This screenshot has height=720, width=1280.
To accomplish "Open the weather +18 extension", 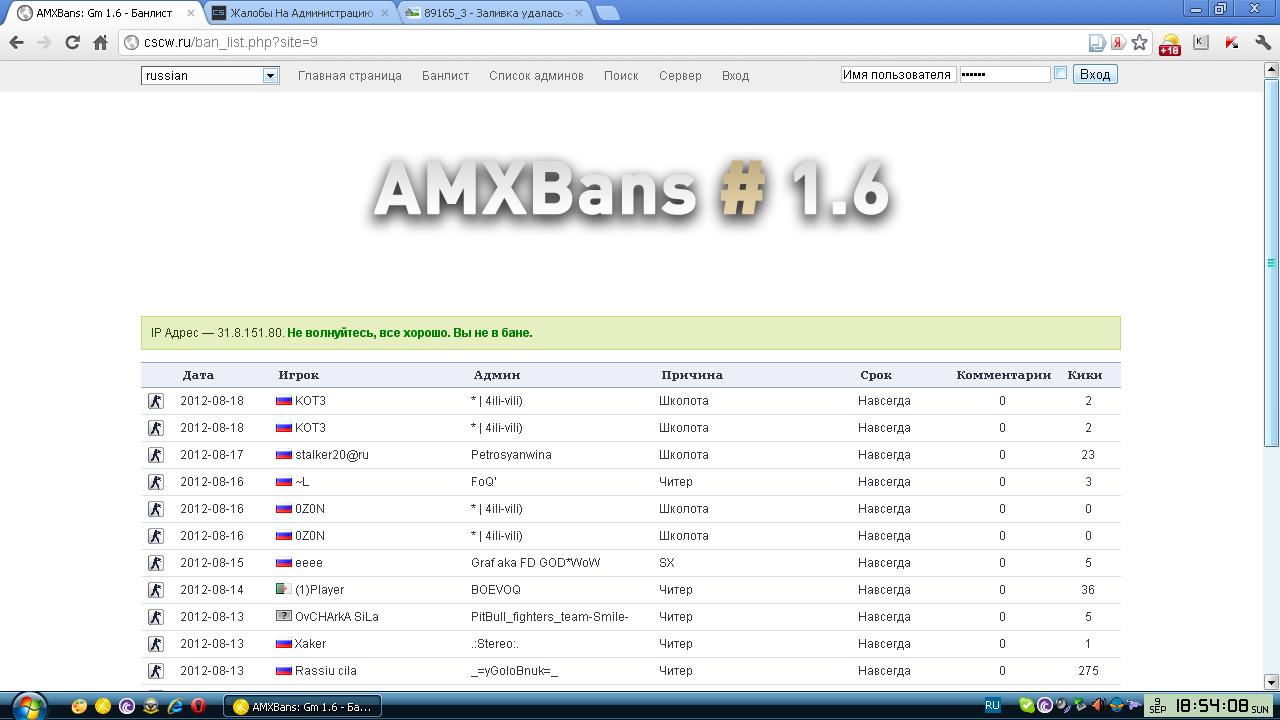I will (x=1169, y=43).
